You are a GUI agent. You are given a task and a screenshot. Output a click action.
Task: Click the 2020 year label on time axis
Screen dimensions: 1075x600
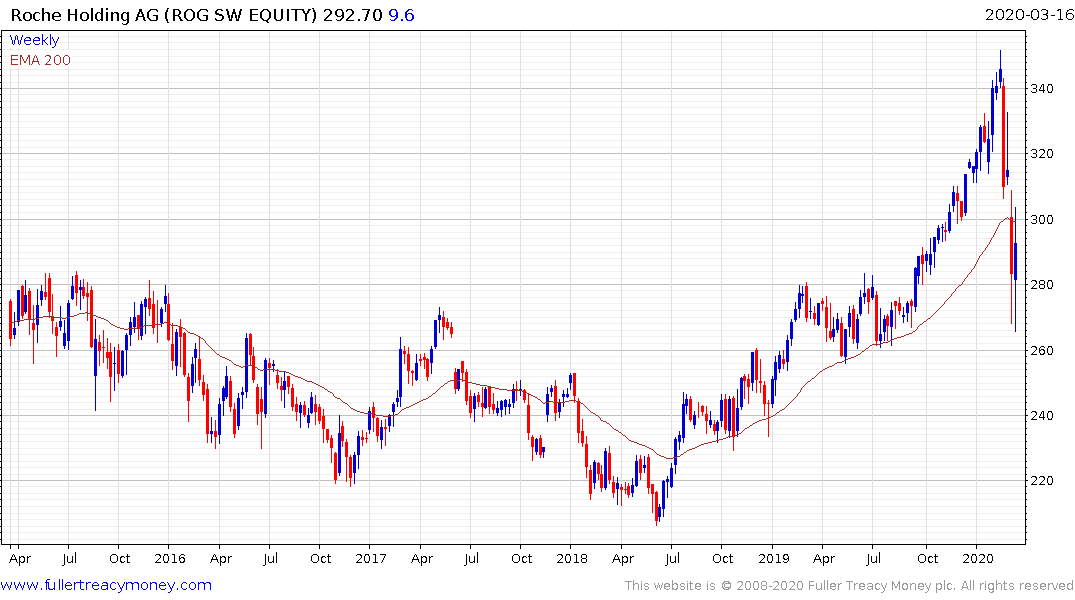(x=978, y=558)
